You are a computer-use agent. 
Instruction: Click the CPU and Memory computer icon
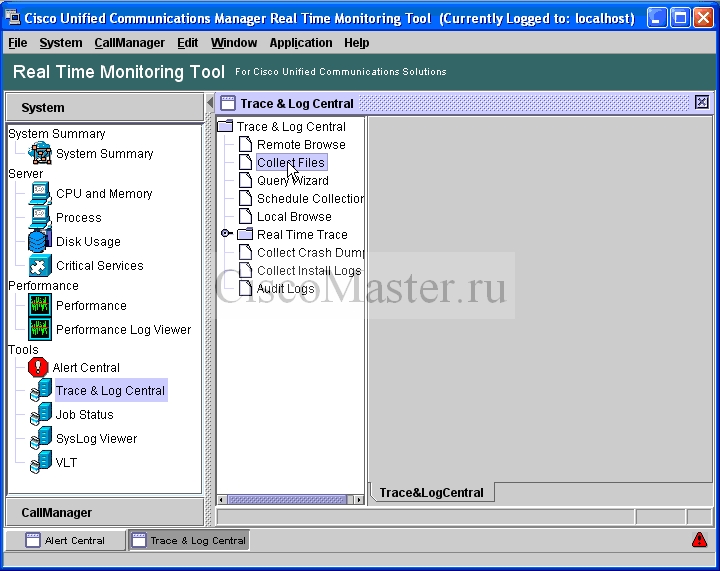point(40,193)
